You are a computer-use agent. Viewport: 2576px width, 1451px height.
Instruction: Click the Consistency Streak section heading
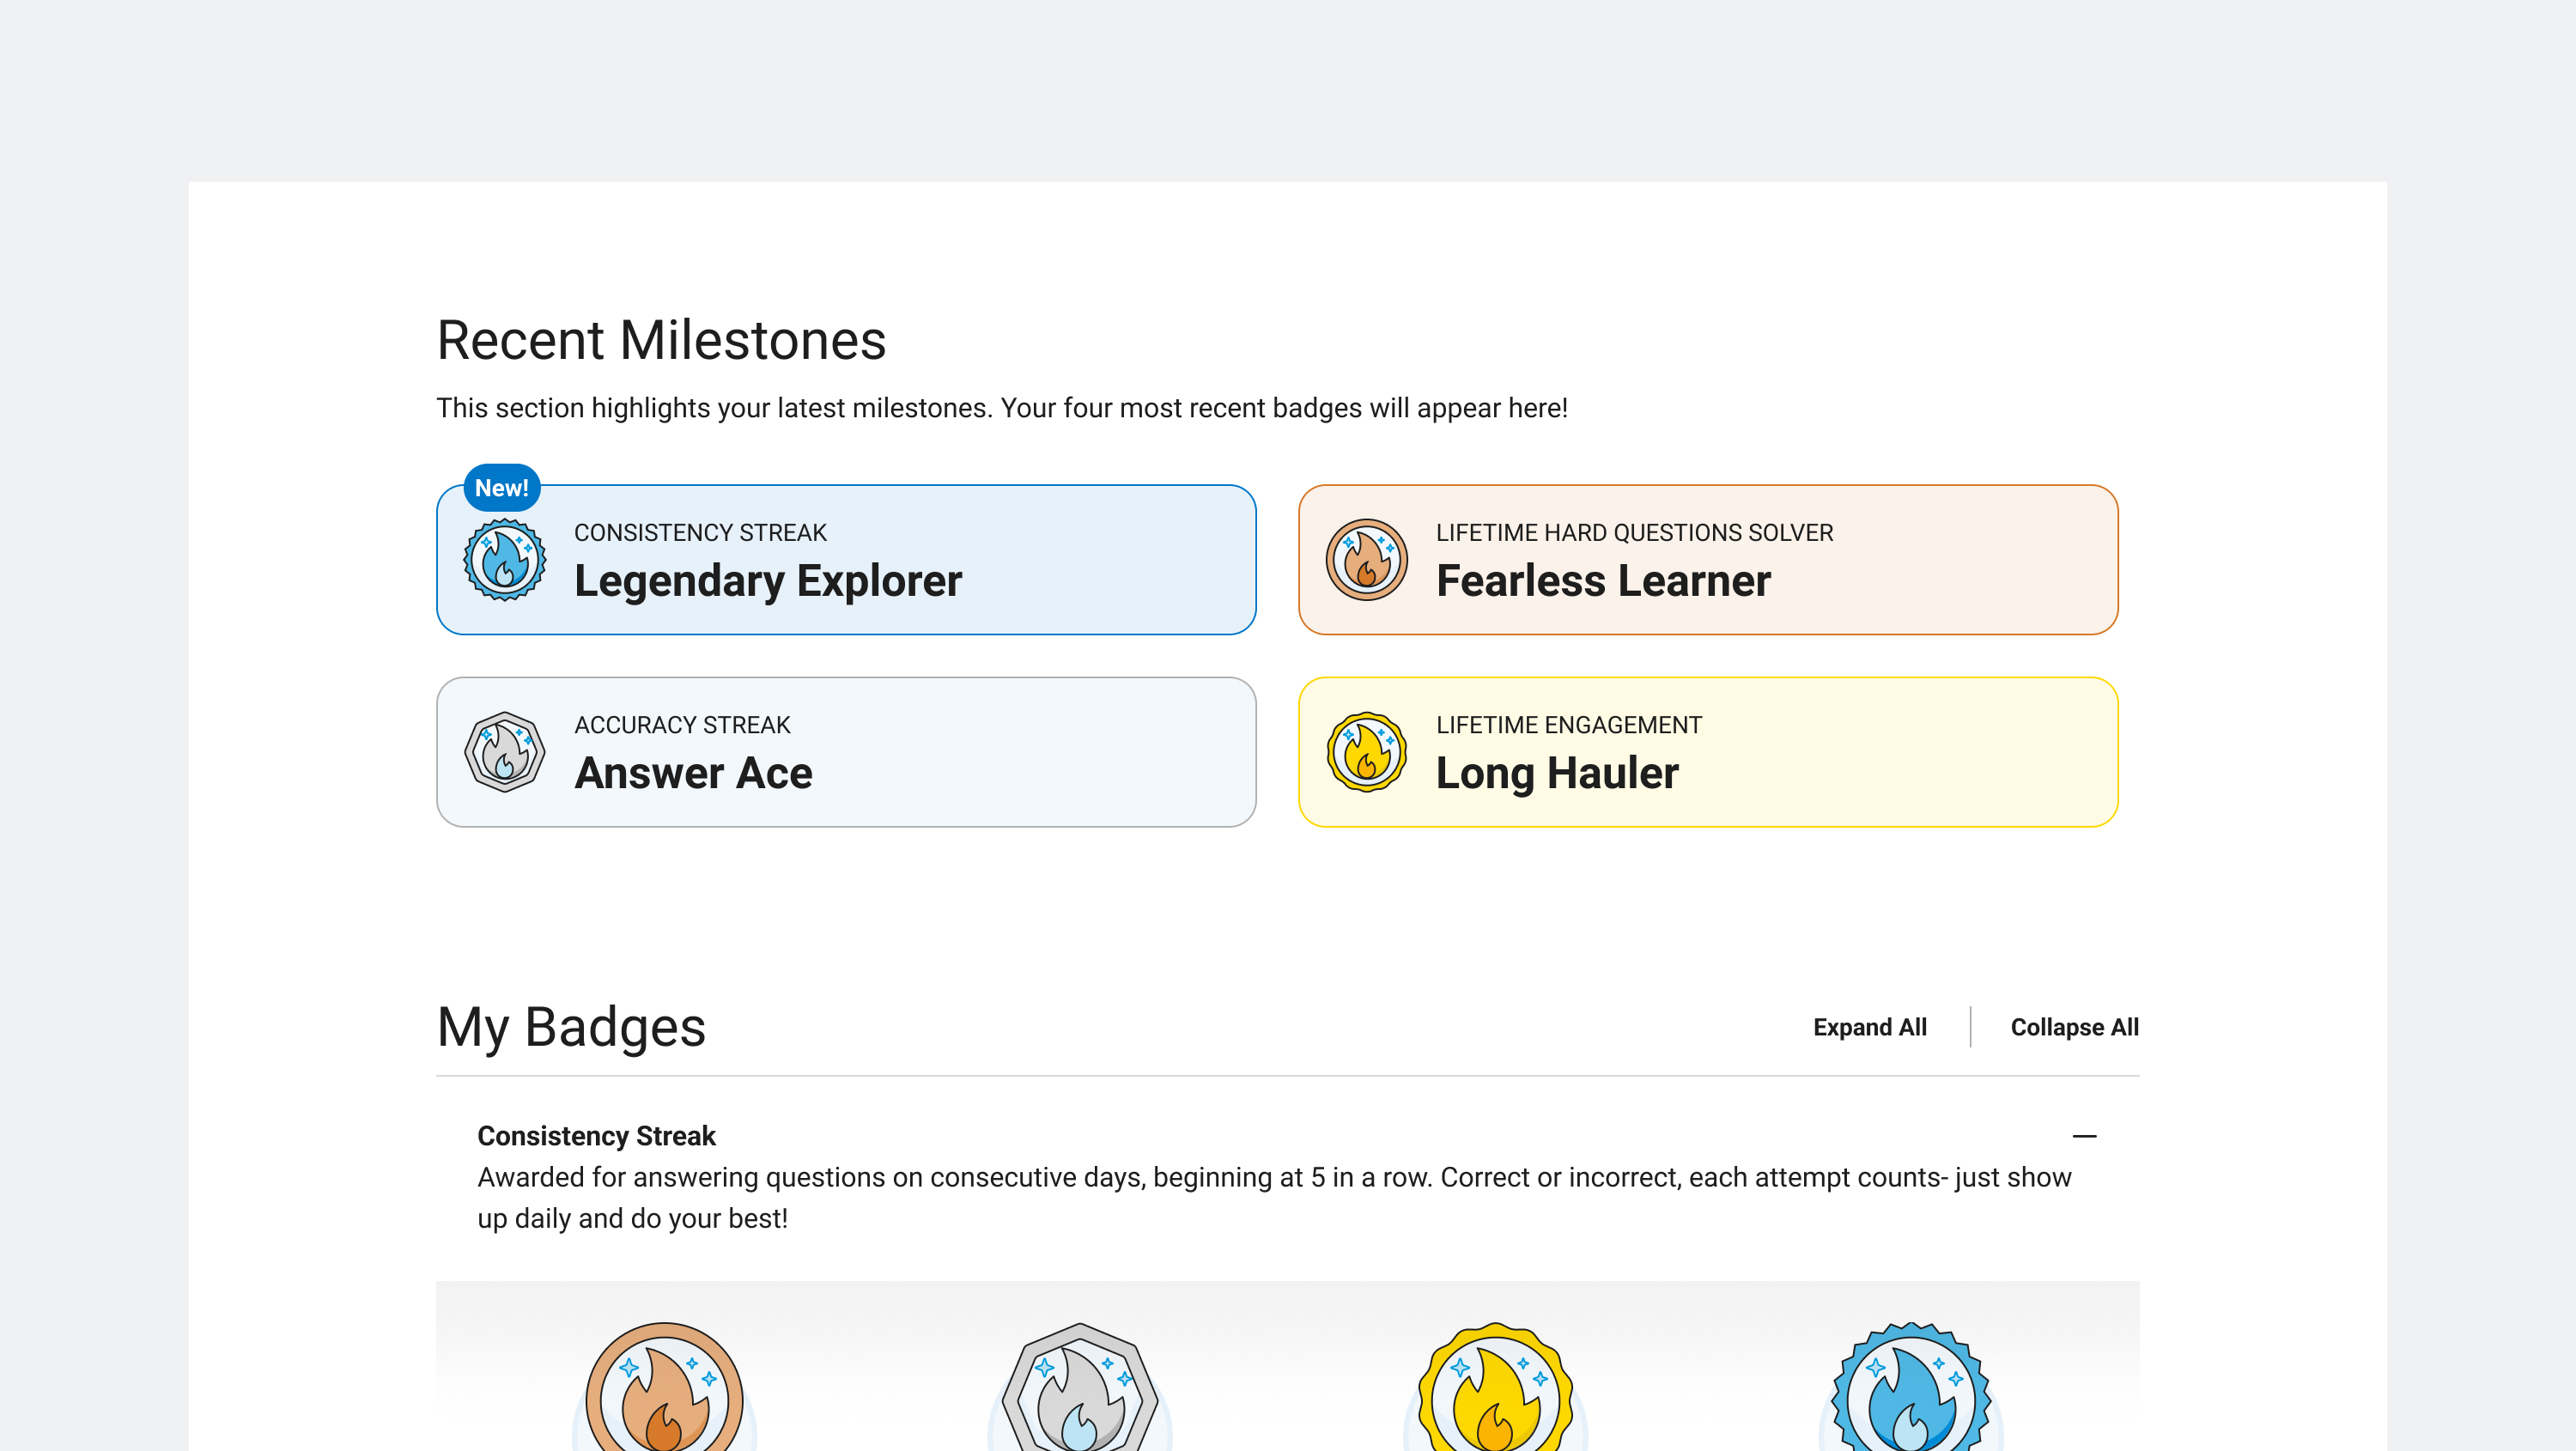(596, 1136)
